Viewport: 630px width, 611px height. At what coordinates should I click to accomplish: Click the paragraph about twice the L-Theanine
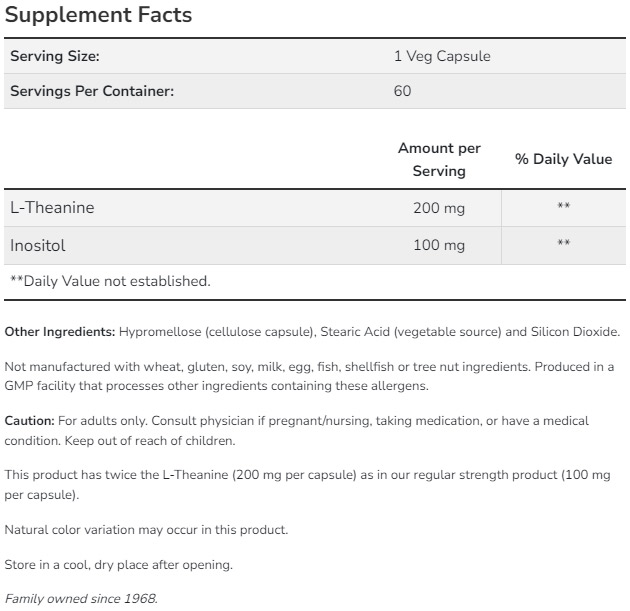pyautogui.click(x=309, y=485)
